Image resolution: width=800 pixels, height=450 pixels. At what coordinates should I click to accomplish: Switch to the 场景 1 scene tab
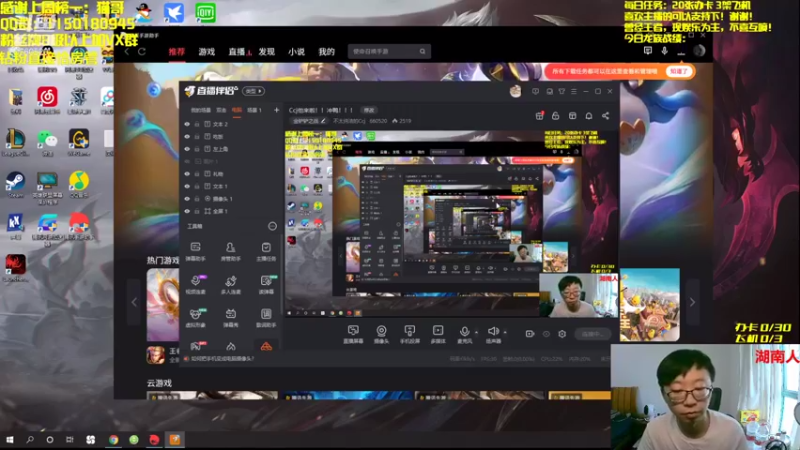pyautogui.click(x=254, y=110)
